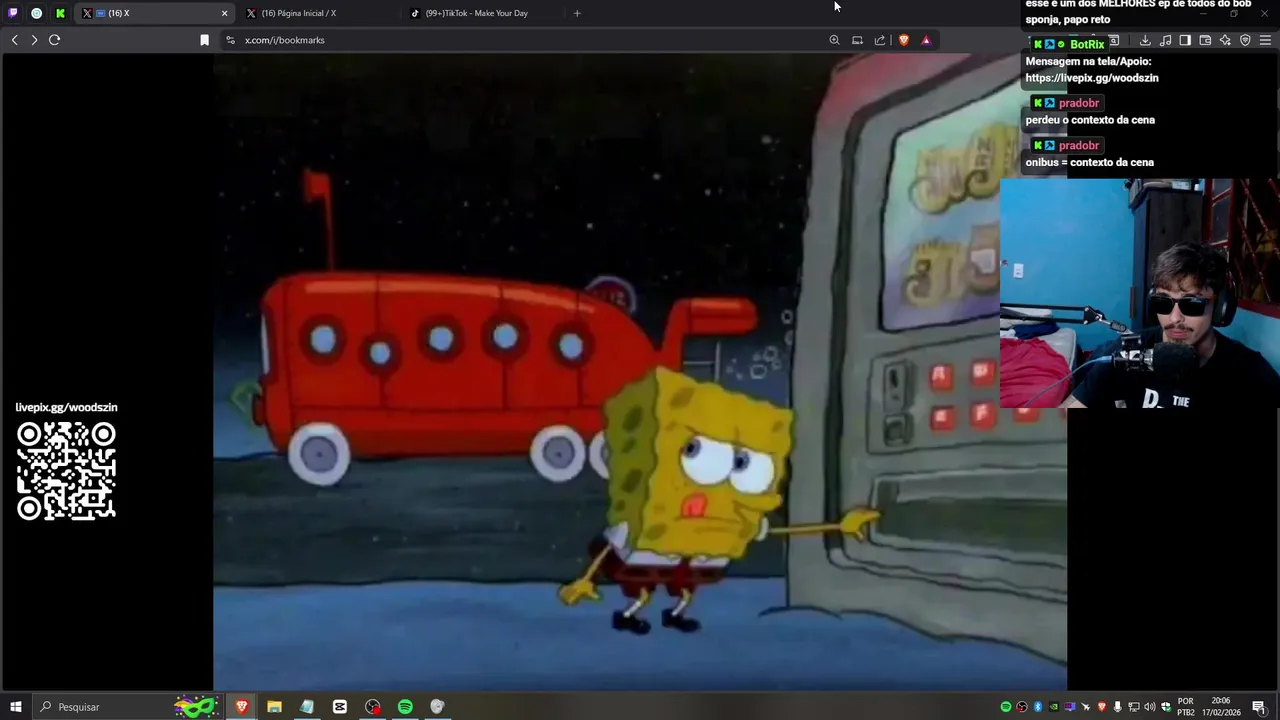Click pradobr above 'perdeu o contexto da cena'
This screenshot has height=720, width=1280.
[1079, 103]
